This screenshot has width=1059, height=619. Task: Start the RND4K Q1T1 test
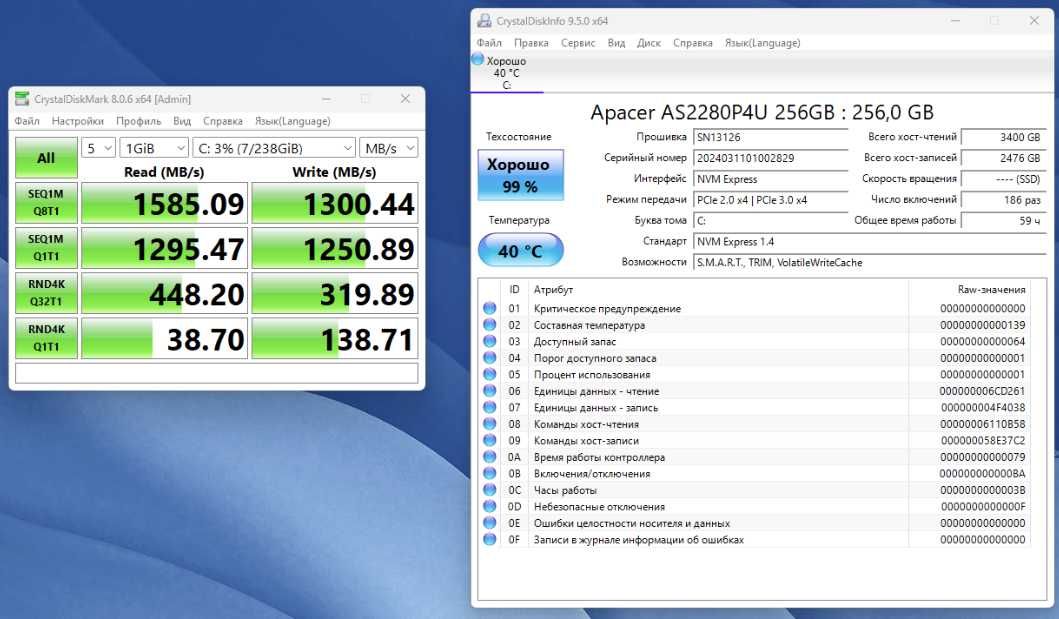tap(46, 338)
